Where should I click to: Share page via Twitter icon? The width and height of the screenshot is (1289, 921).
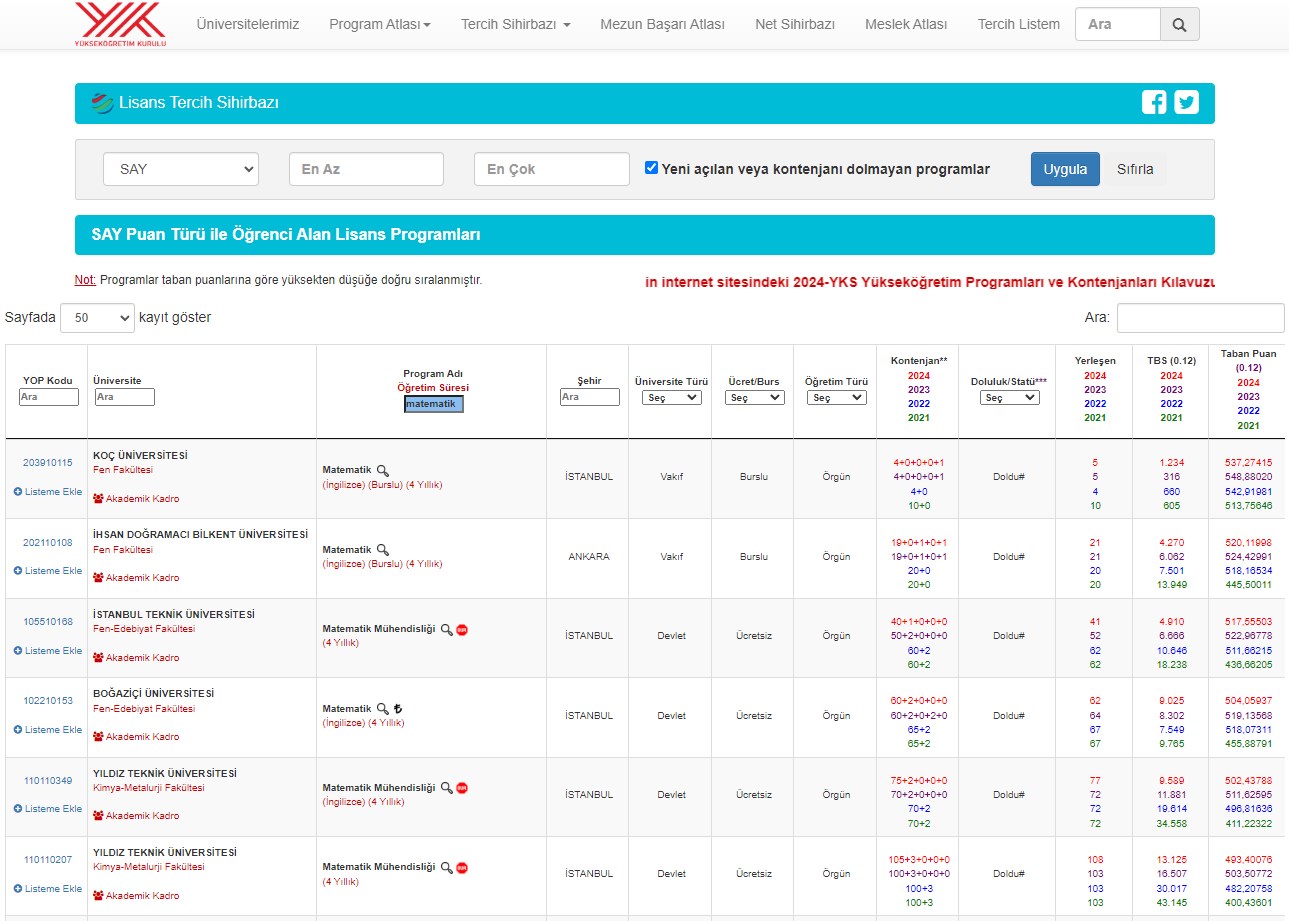1186,102
